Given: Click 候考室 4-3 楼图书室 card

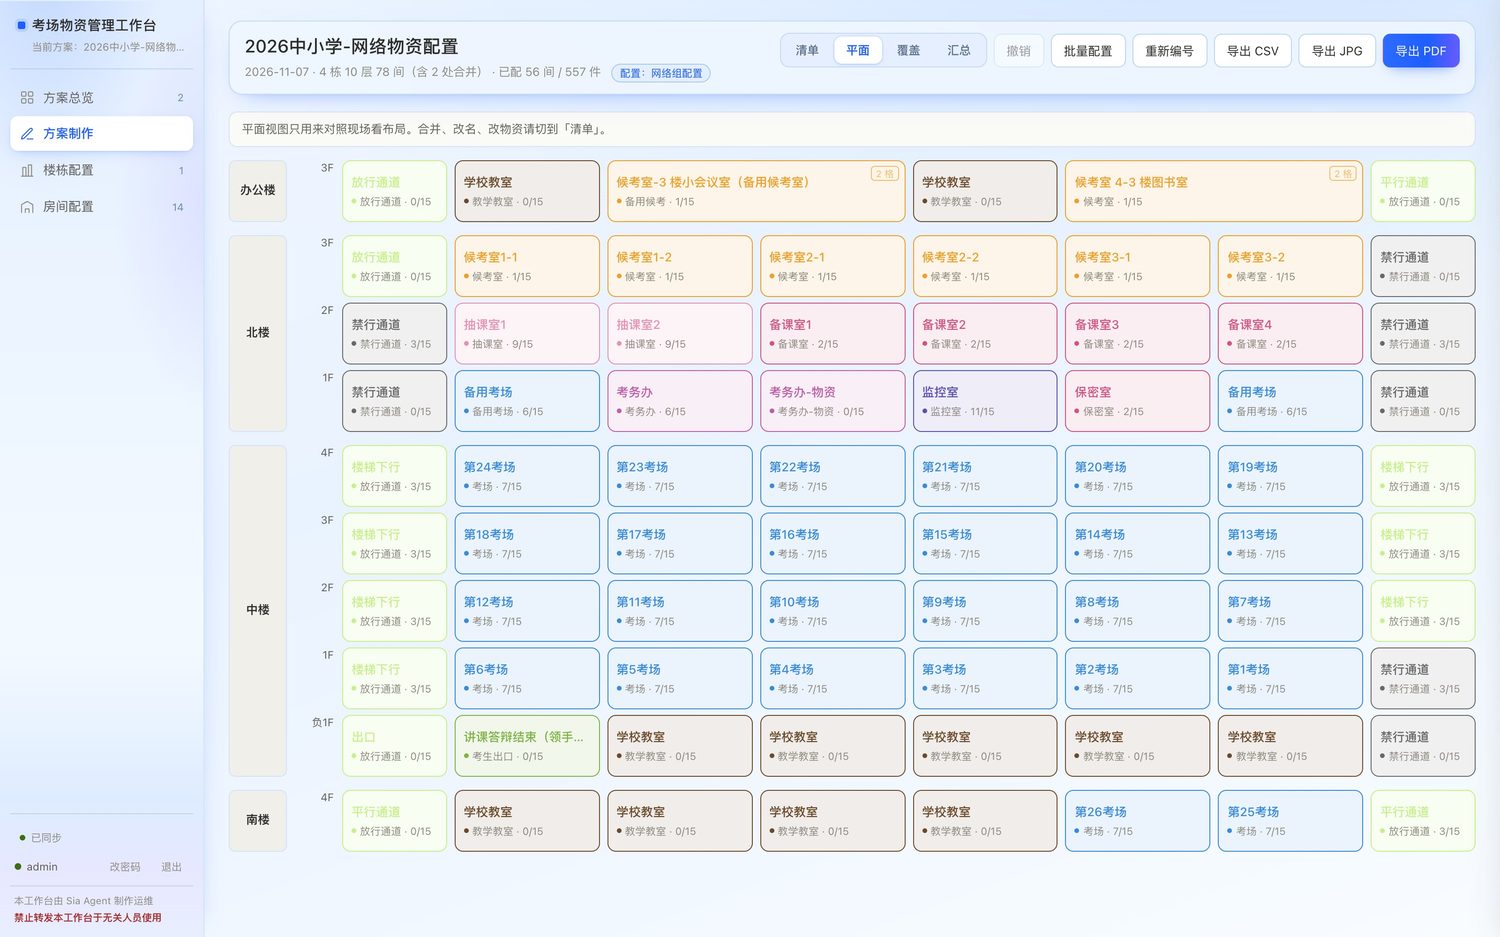Looking at the screenshot, I should 1214,191.
